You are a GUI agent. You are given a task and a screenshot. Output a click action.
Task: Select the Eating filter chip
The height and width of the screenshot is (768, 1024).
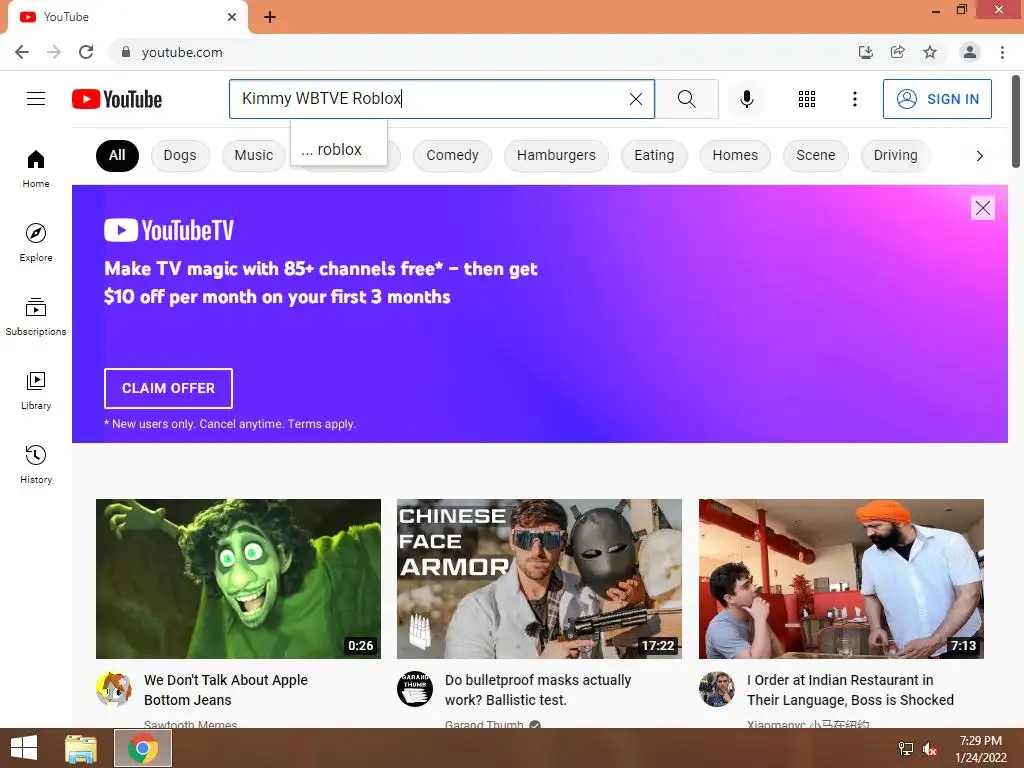pyautogui.click(x=654, y=155)
